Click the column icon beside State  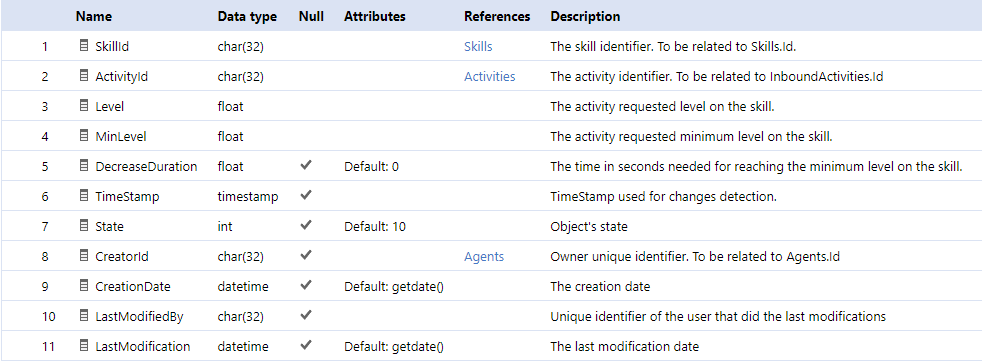pos(84,226)
